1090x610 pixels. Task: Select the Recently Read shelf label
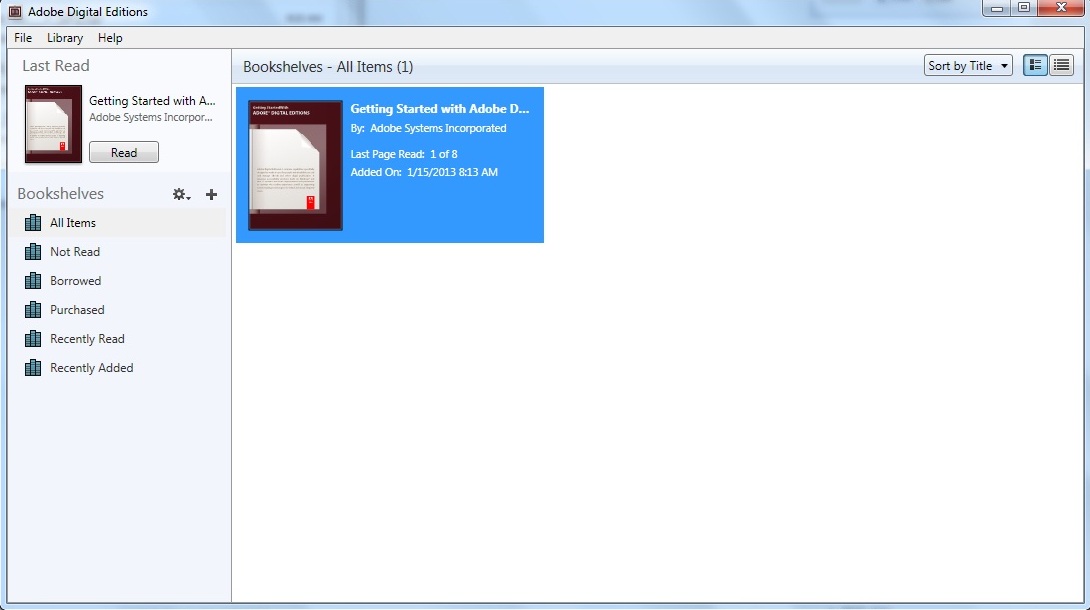tap(88, 339)
